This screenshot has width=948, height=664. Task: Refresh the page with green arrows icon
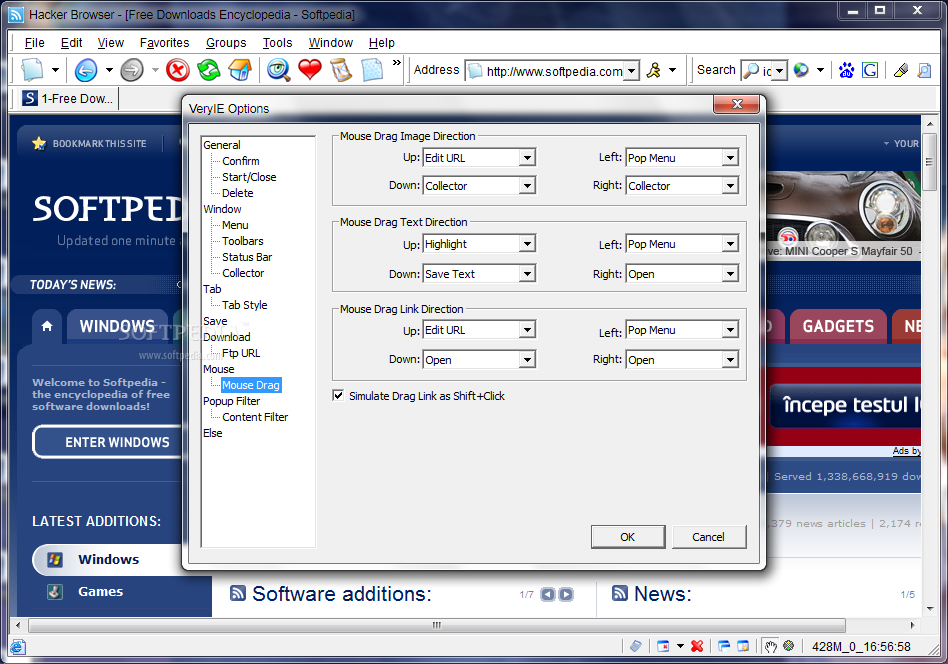pos(209,70)
